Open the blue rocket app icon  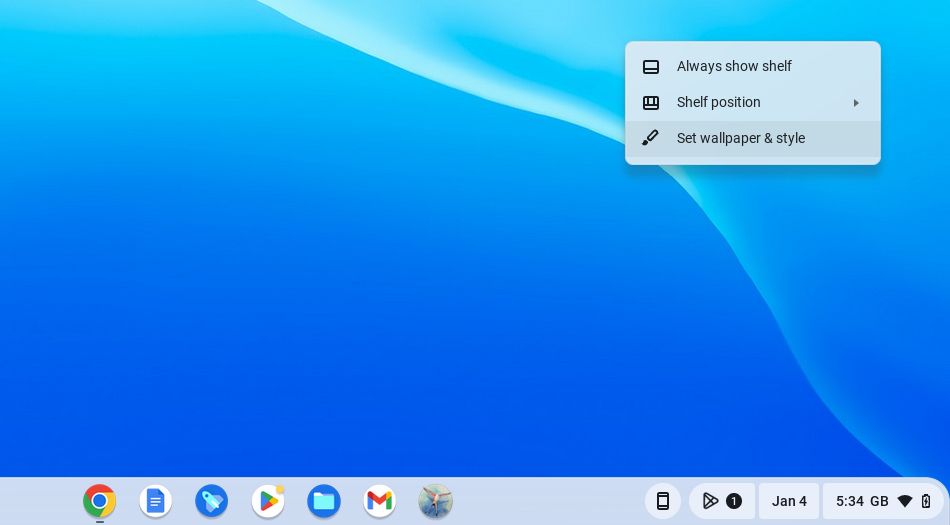[211, 501]
